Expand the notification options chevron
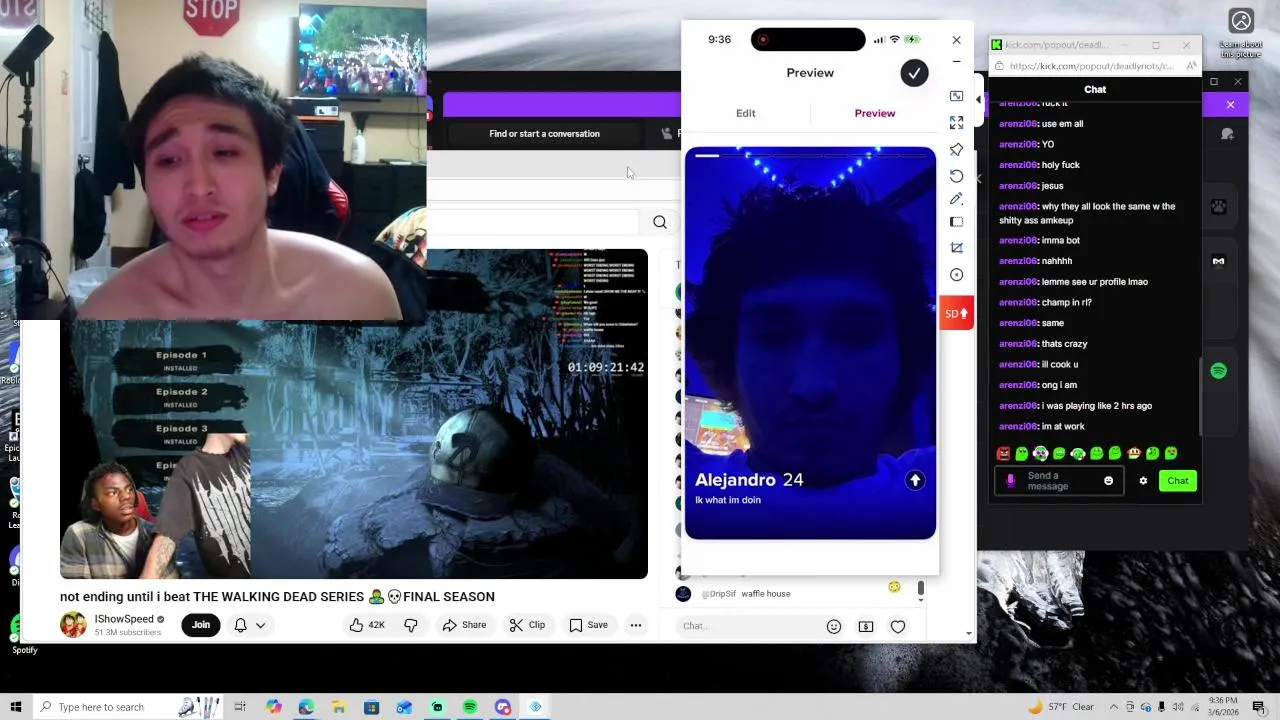 tap(260, 625)
